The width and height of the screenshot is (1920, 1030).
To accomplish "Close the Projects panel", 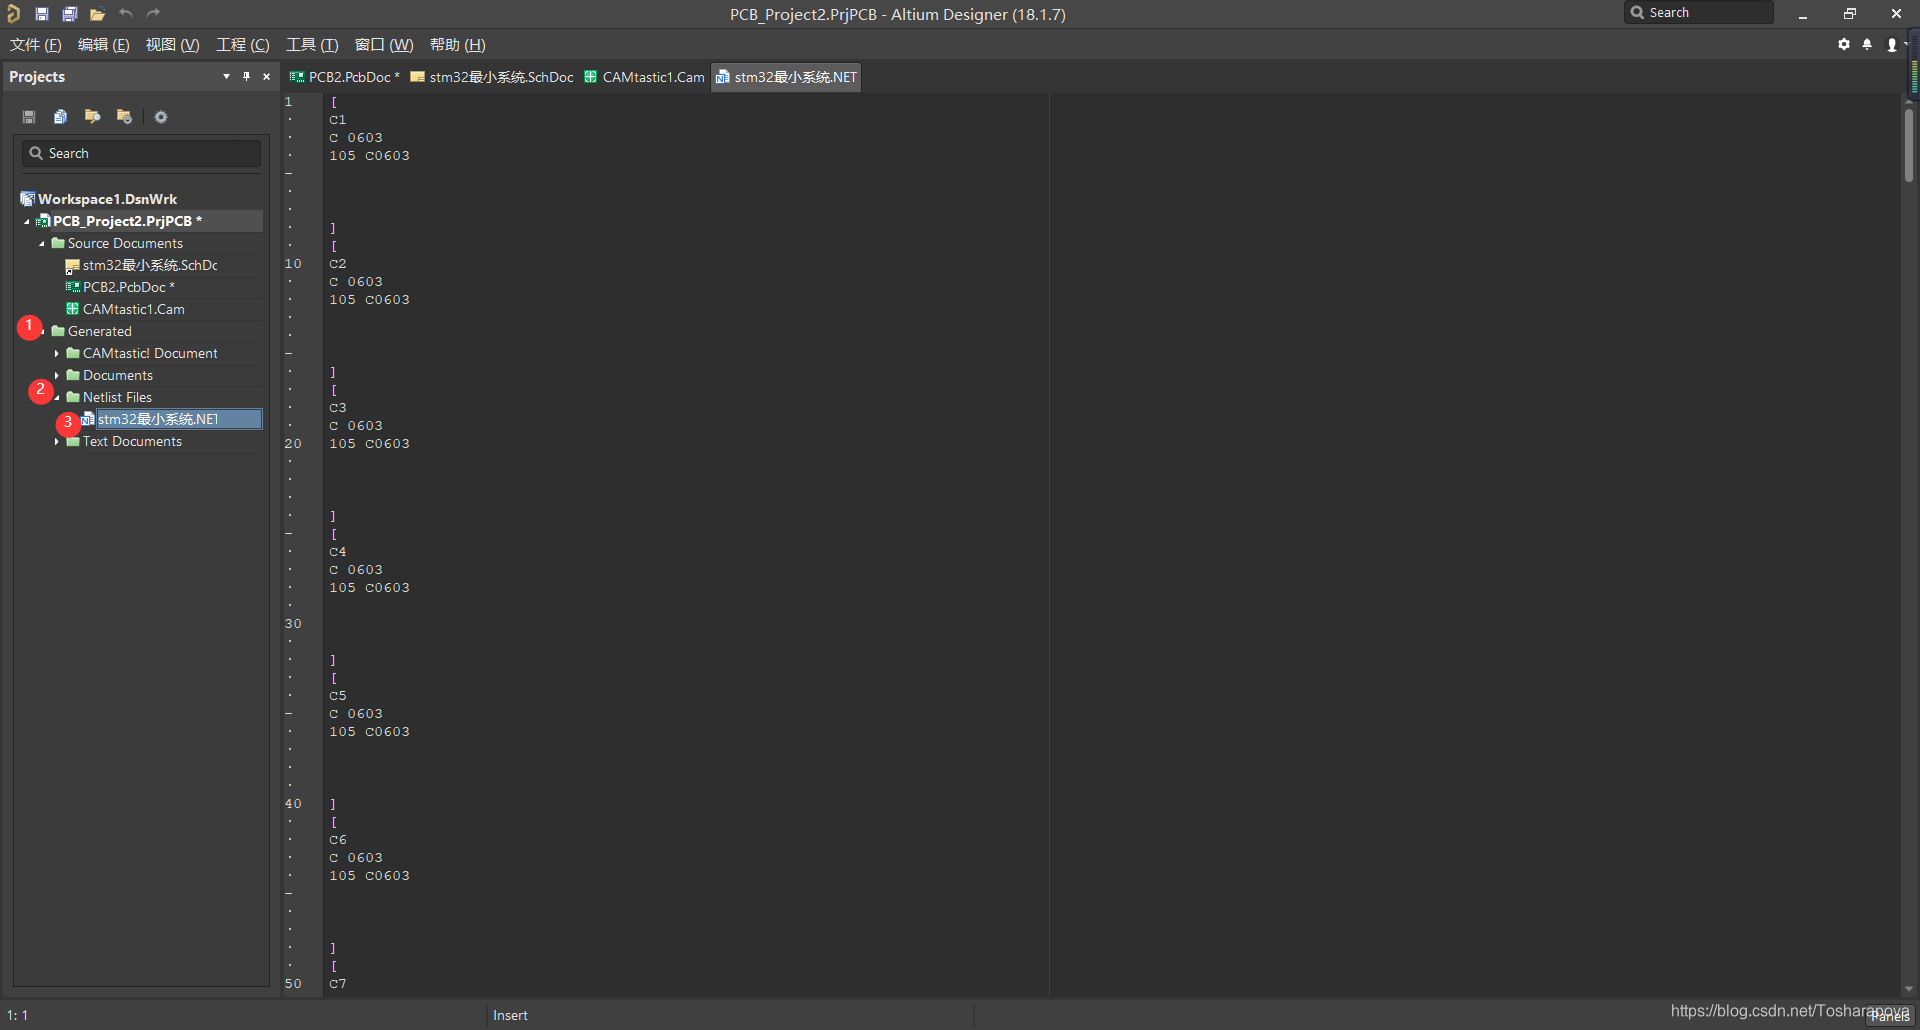I will point(266,77).
